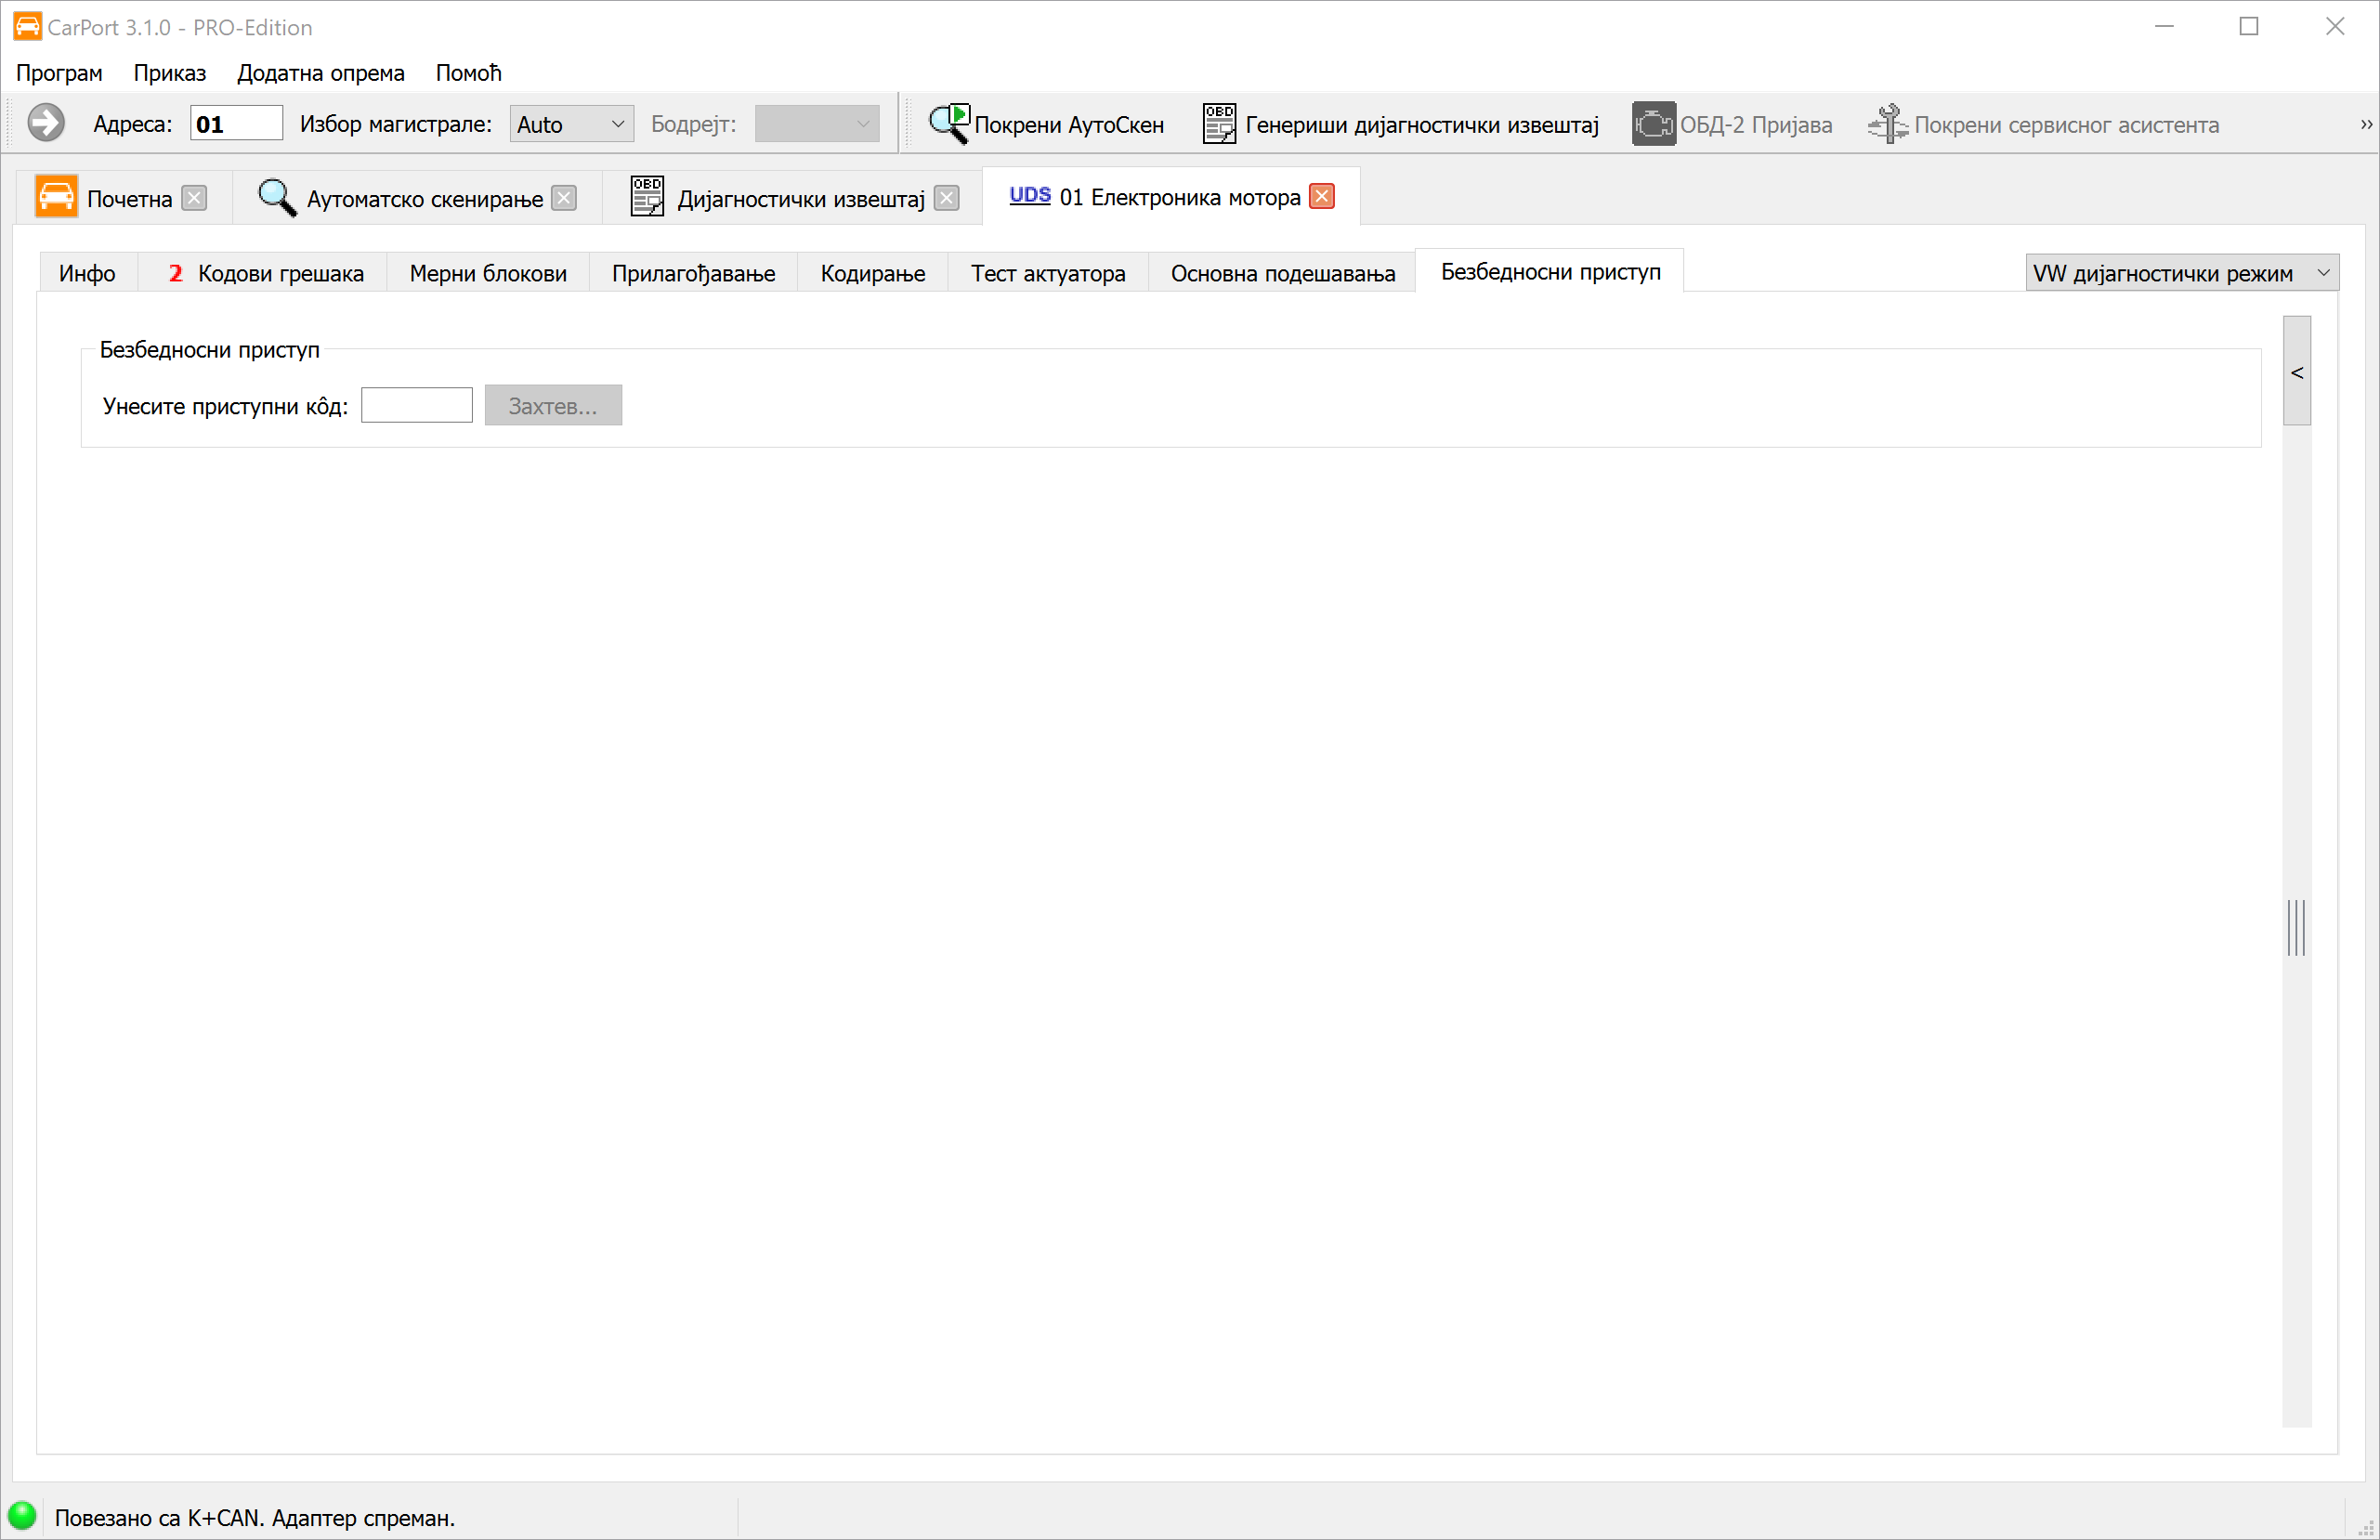This screenshot has height=1540, width=2380.
Task: Close the Аутоматско скенирање tab
Action: coord(565,198)
